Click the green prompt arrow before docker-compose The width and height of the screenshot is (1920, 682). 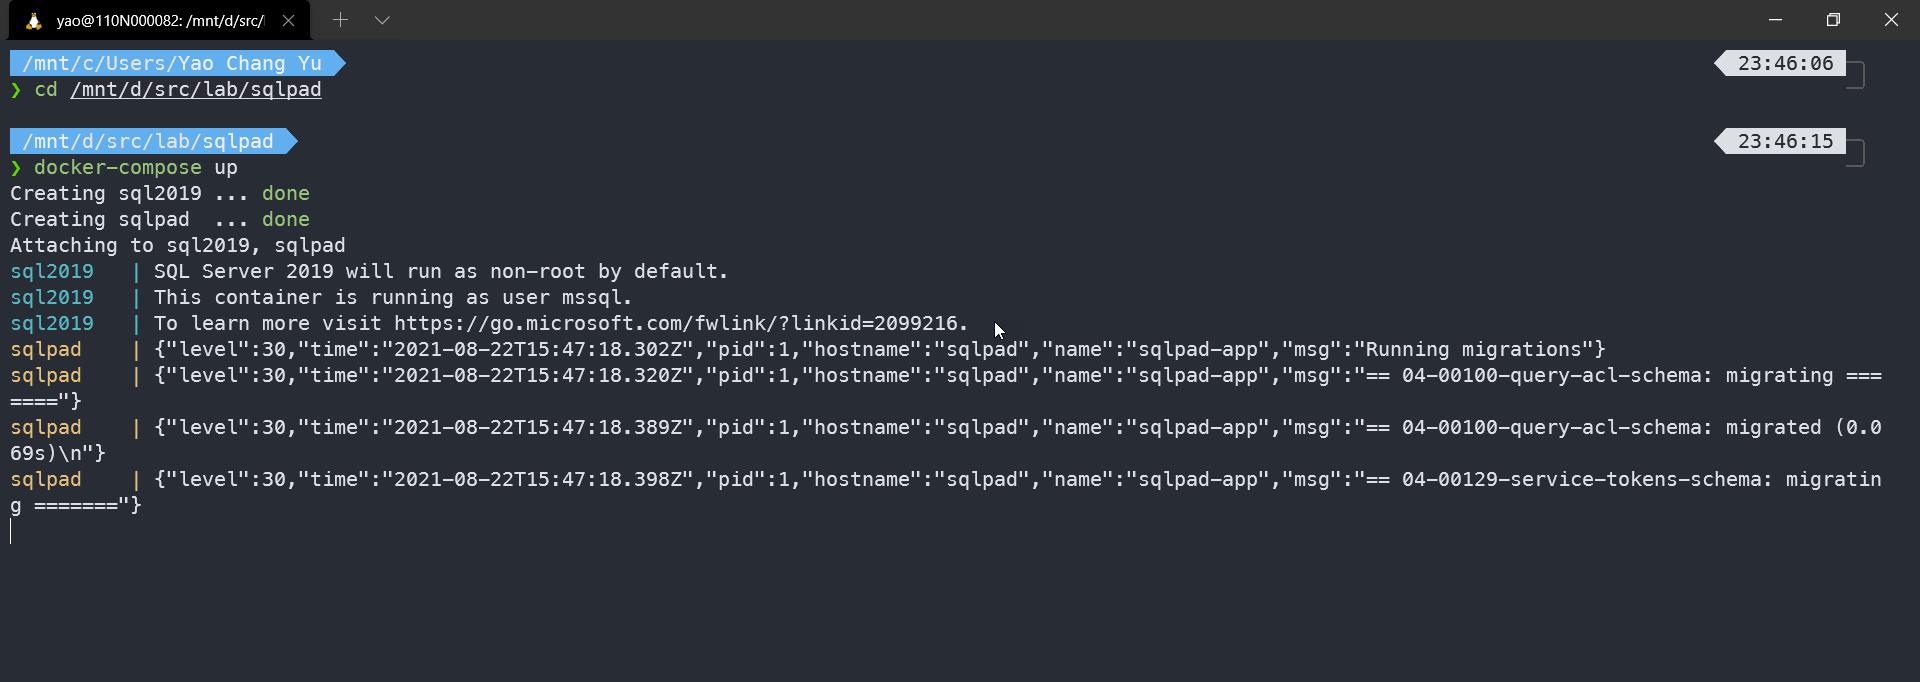tap(15, 168)
